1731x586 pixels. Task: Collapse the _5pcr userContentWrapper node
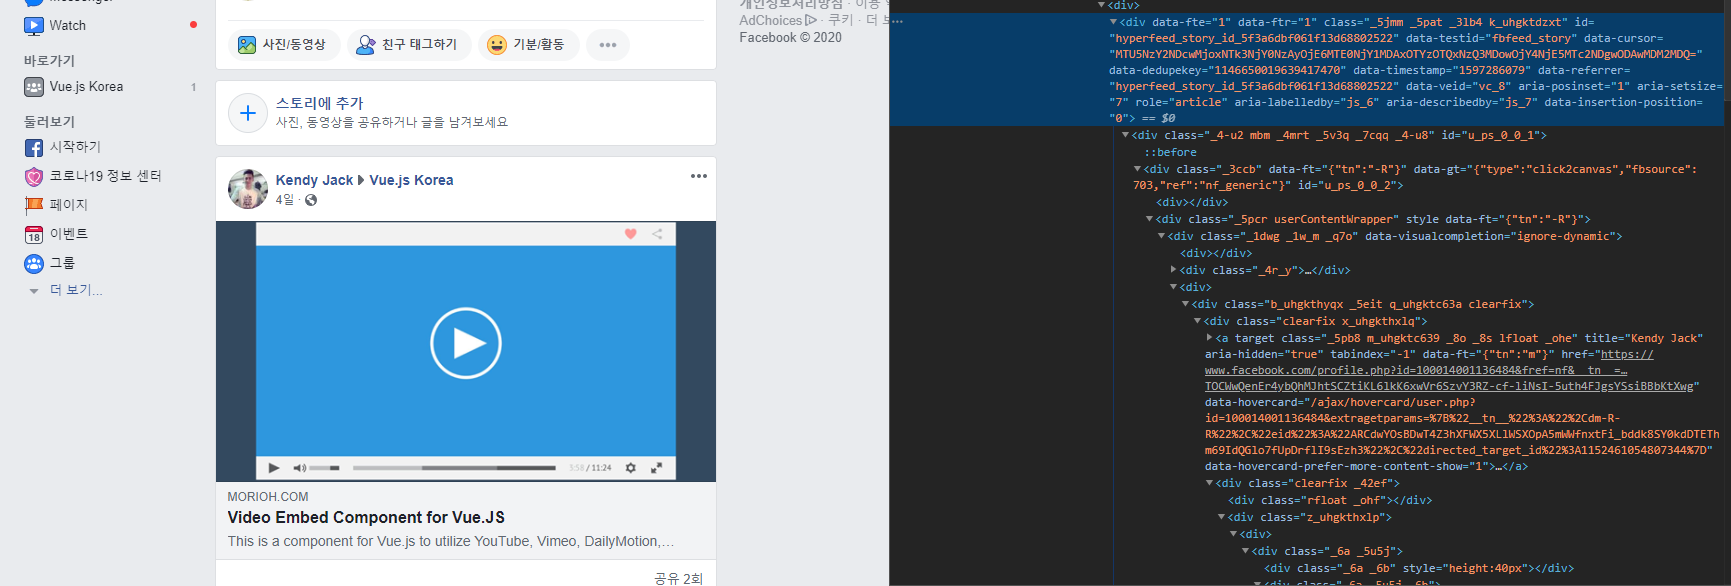click(1150, 219)
